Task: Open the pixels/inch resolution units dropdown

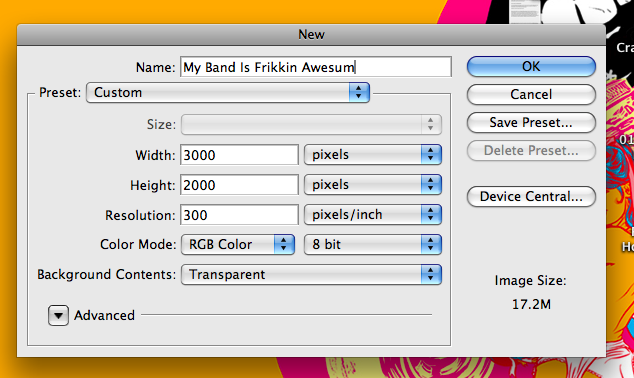Action: coord(372,215)
